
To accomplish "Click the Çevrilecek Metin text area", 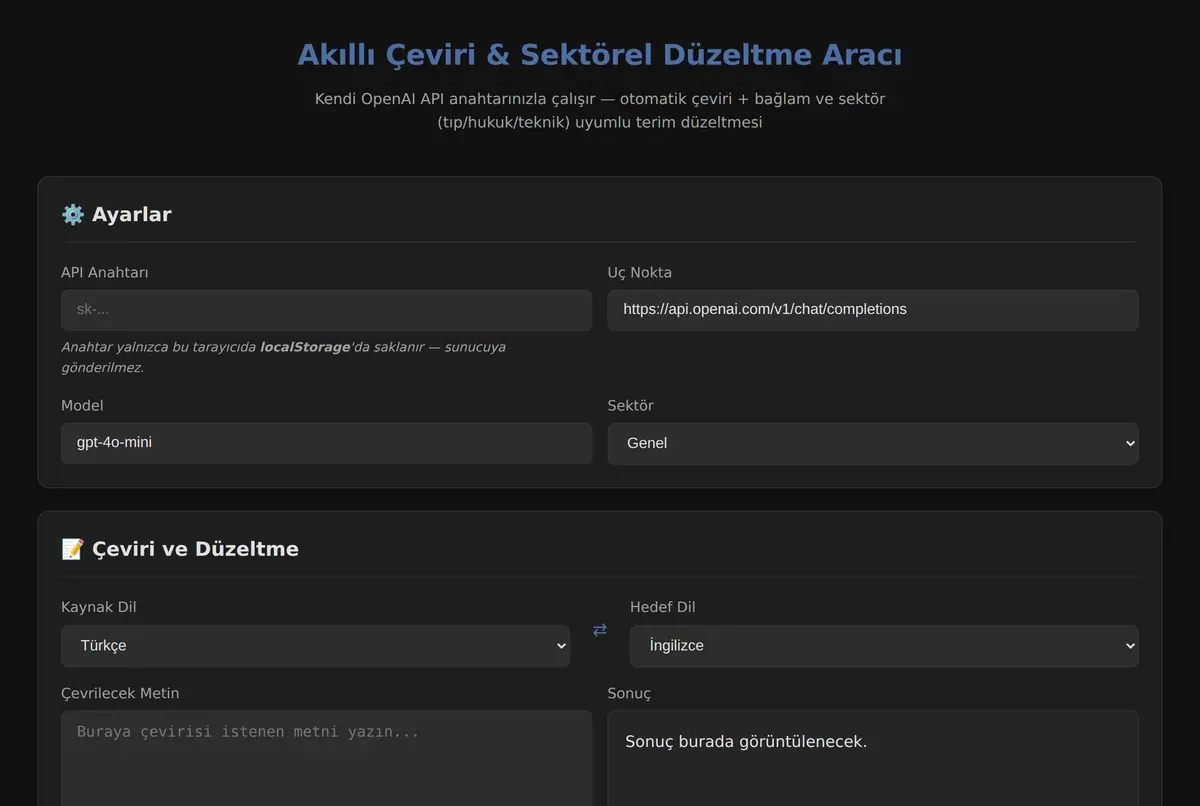I will pos(326,758).
